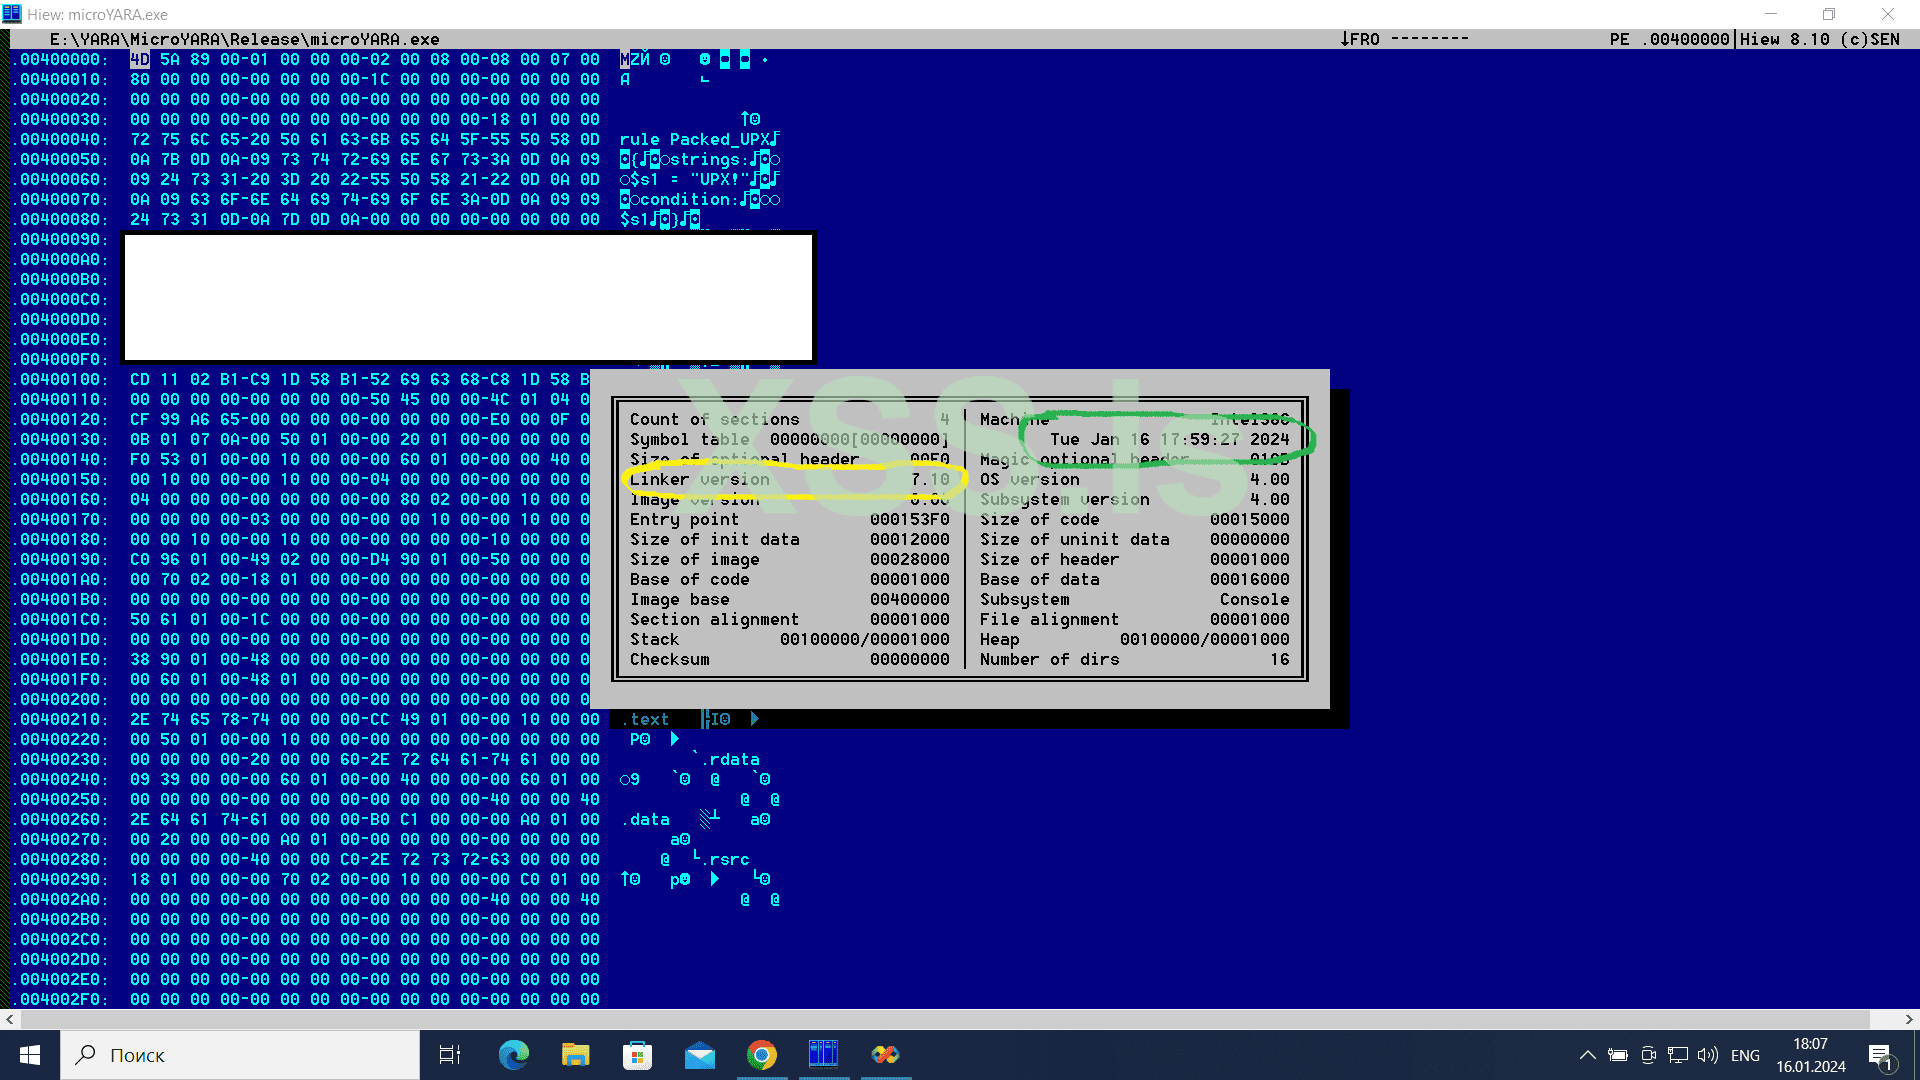This screenshot has width=1920, height=1080.
Task: Expand hidden system tray icons chevron
Action: [x=1587, y=1055]
